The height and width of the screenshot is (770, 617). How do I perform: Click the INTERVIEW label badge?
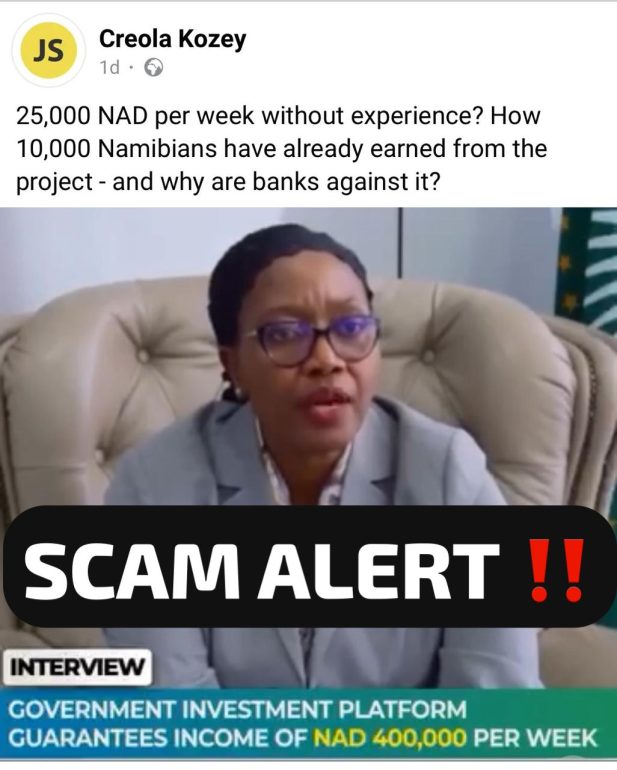(77, 667)
